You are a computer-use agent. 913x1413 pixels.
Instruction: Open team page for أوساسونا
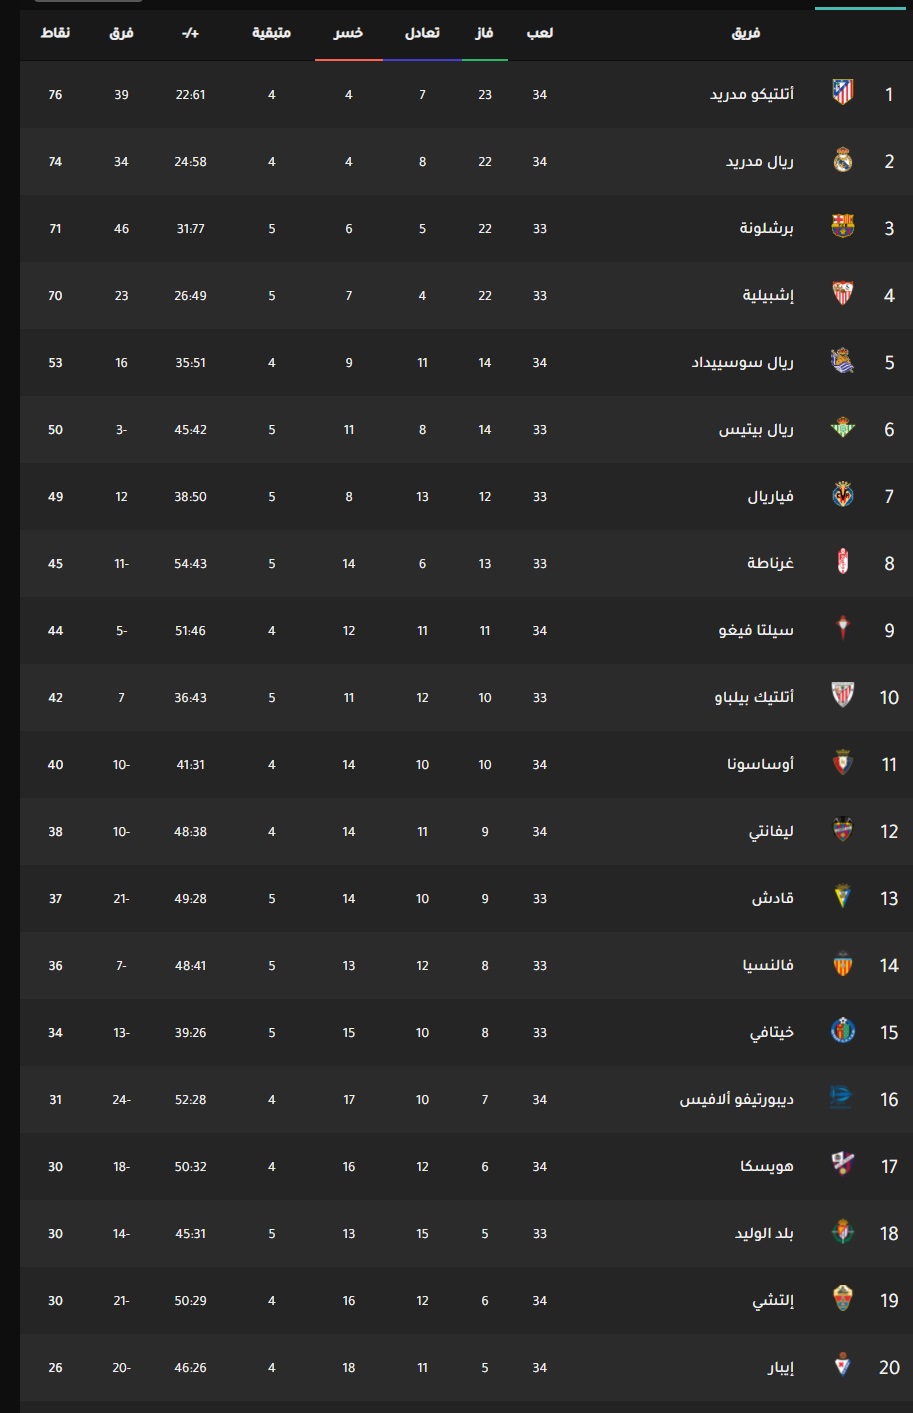click(x=760, y=764)
